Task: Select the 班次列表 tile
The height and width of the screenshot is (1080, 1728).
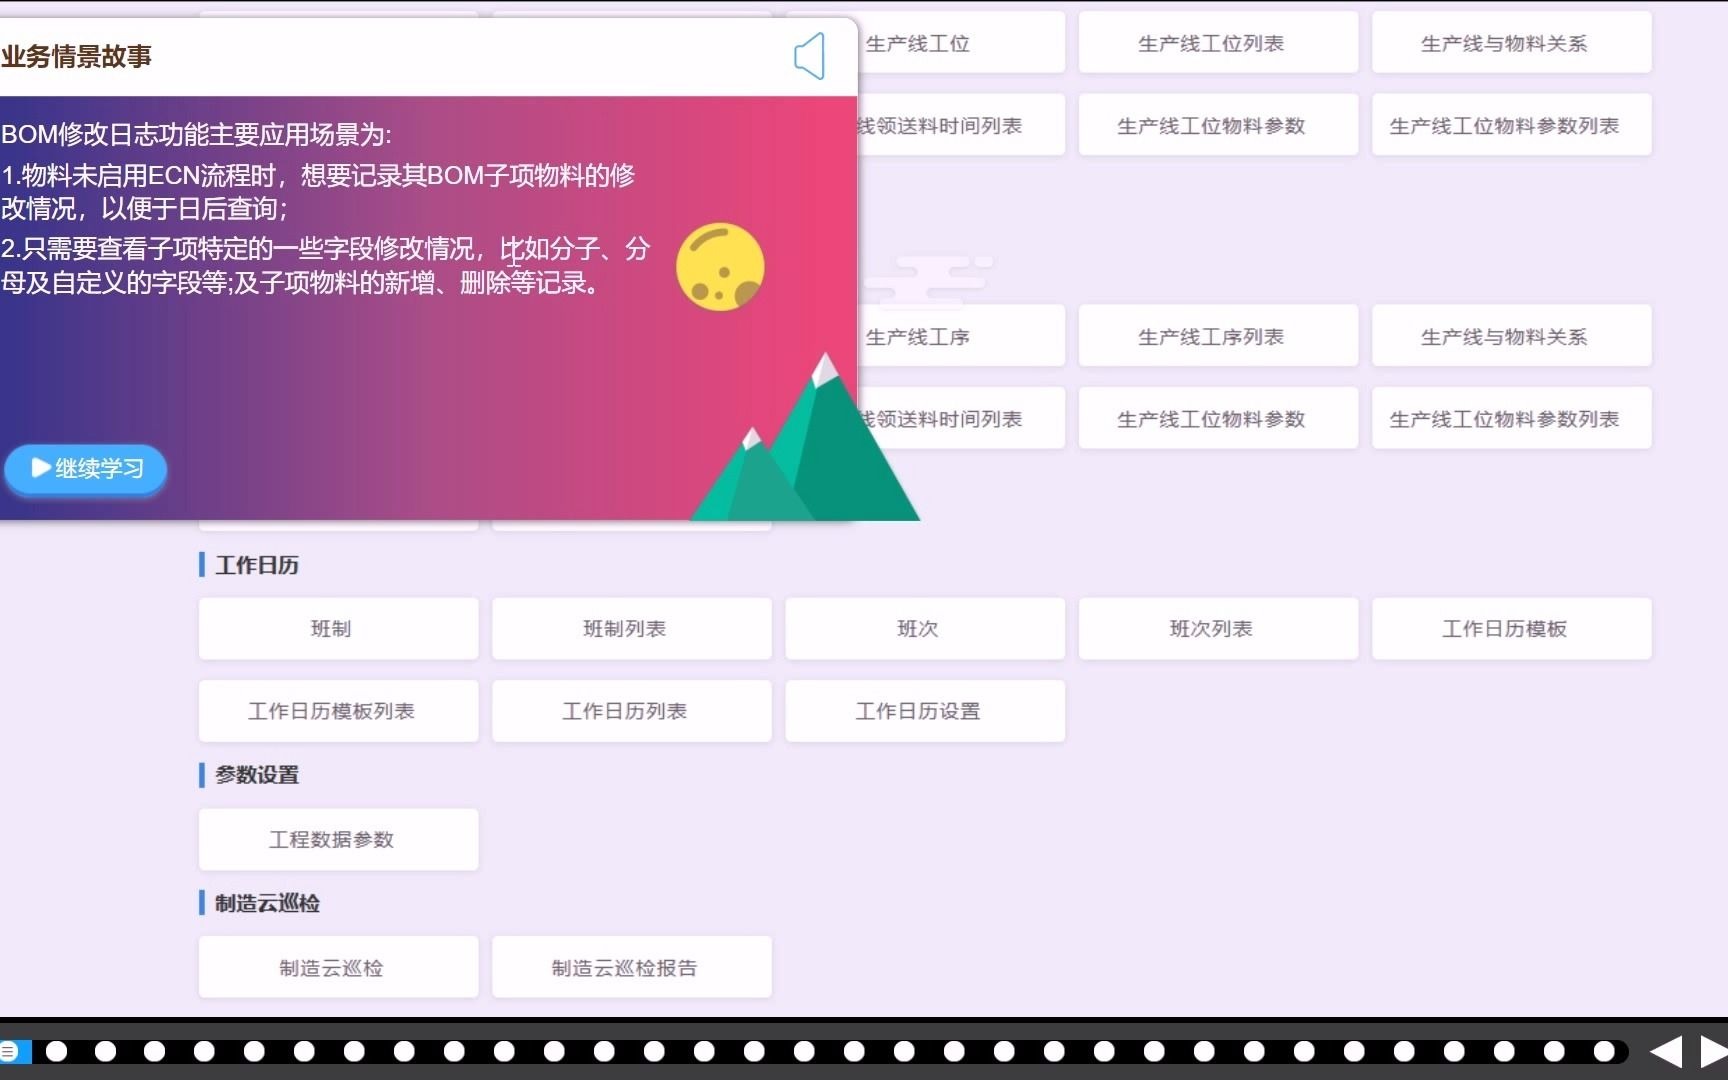Action: pos(1218,628)
